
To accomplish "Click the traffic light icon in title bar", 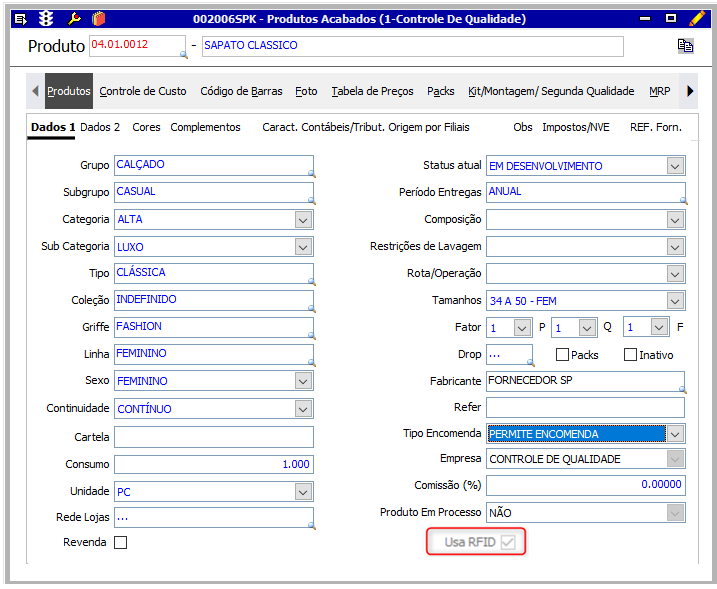I will point(46,18).
